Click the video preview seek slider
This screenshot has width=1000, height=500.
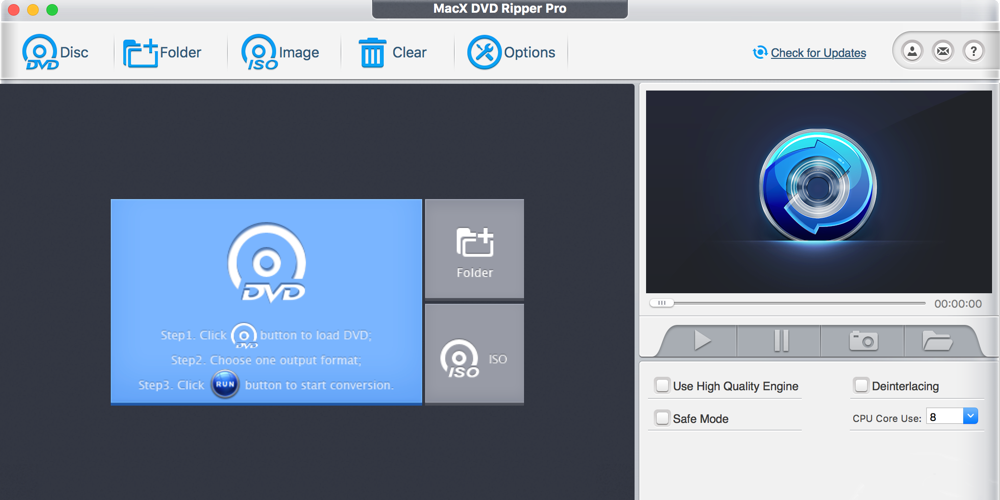[790, 303]
